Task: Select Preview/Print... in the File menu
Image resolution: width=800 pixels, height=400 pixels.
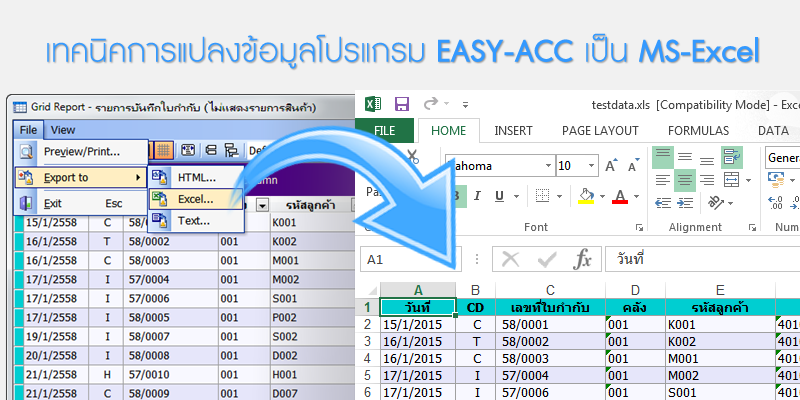Action: pos(80,152)
